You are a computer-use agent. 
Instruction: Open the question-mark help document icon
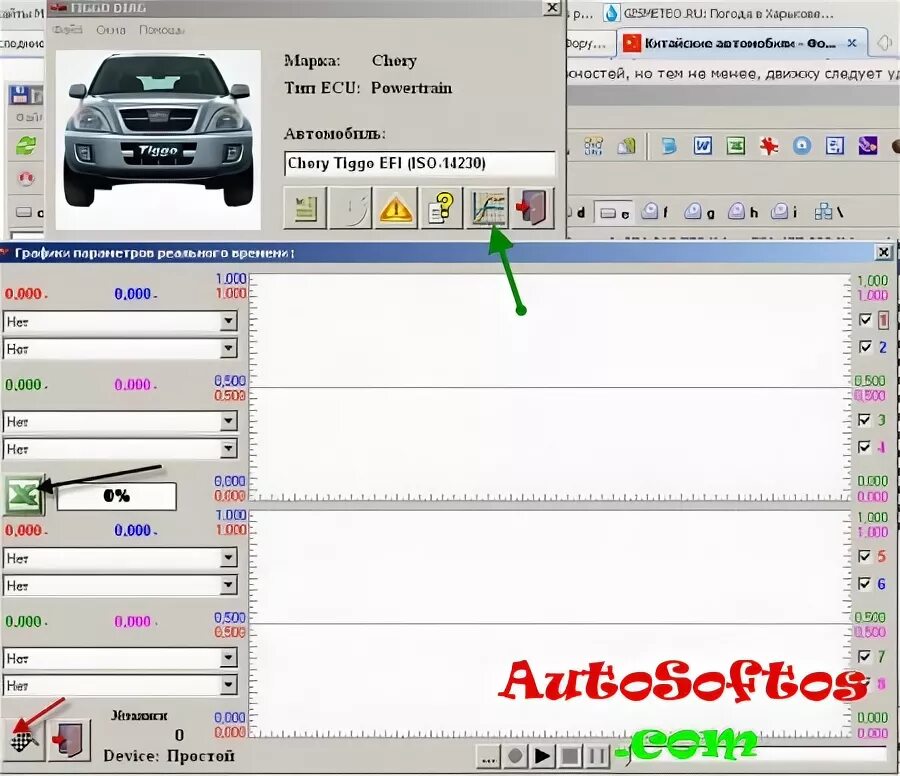click(x=441, y=208)
